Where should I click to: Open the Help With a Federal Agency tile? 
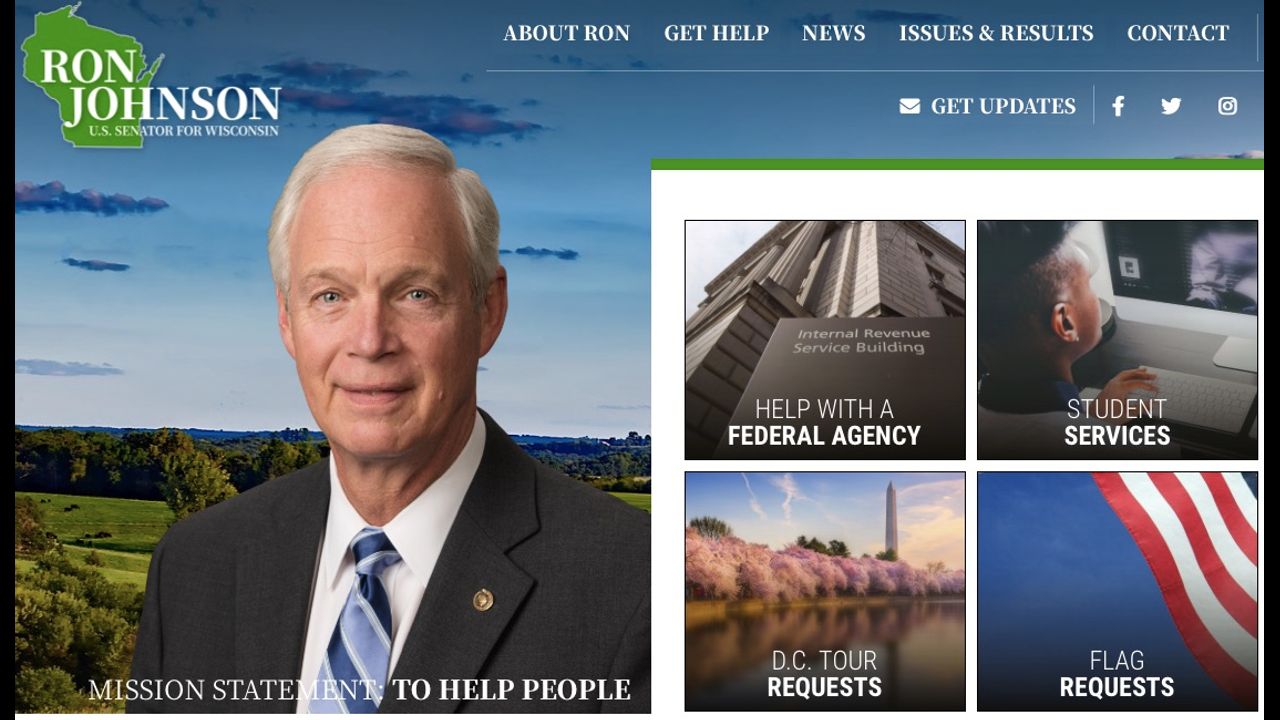pyautogui.click(x=825, y=340)
